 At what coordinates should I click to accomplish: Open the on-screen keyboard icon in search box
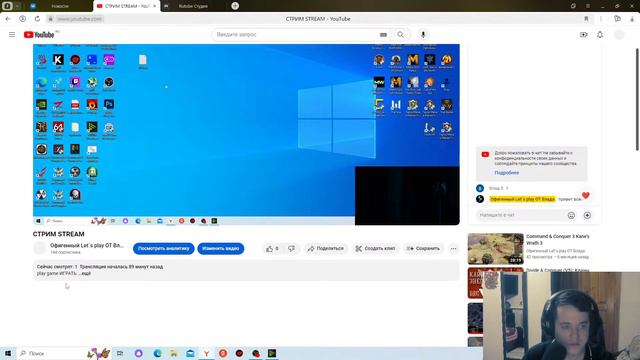[x=383, y=35]
